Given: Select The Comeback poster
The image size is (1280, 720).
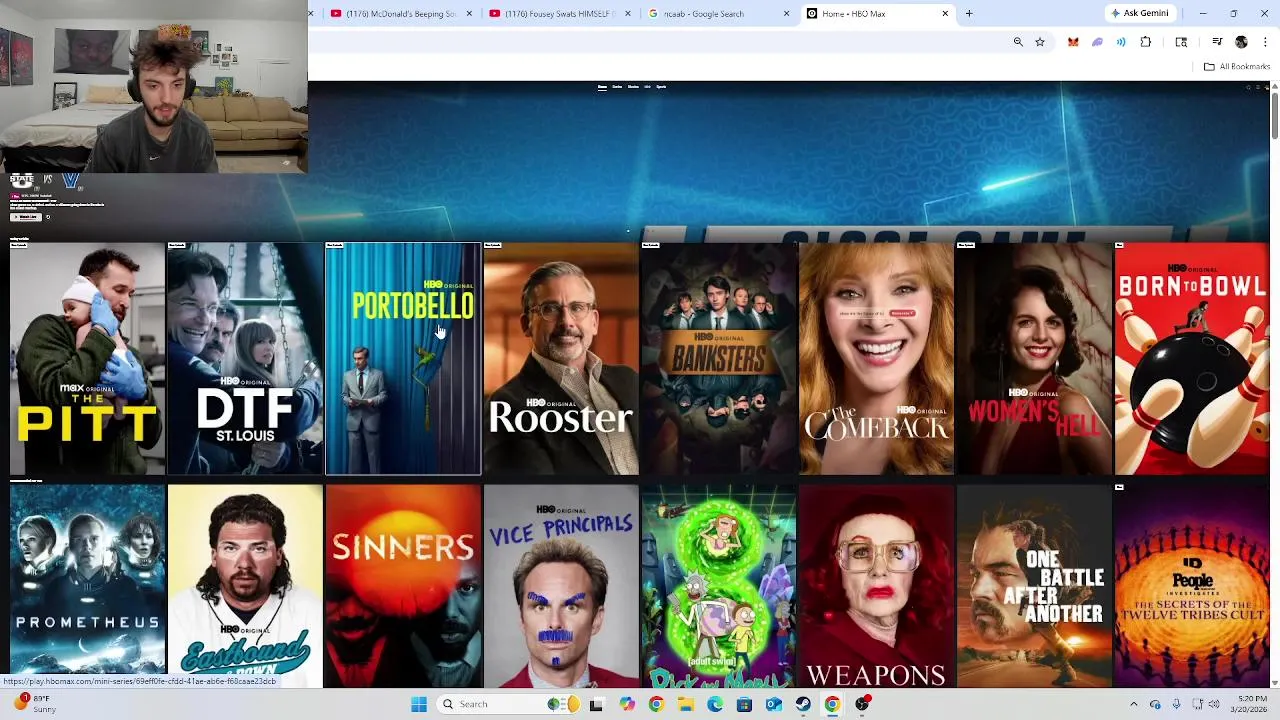Looking at the screenshot, I should (877, 358).
